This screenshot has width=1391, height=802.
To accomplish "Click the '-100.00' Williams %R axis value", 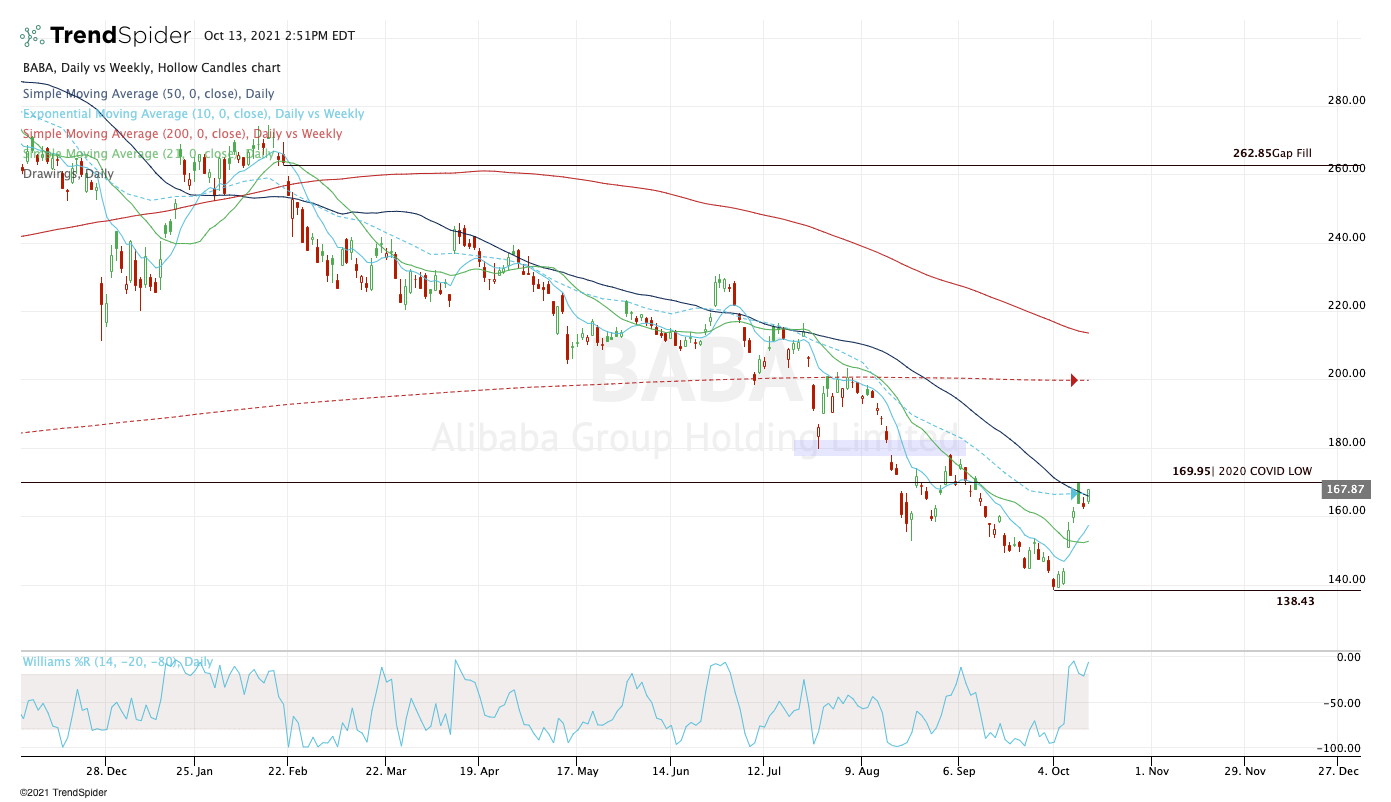I will pyautogui.click(x=1340, y=748).
